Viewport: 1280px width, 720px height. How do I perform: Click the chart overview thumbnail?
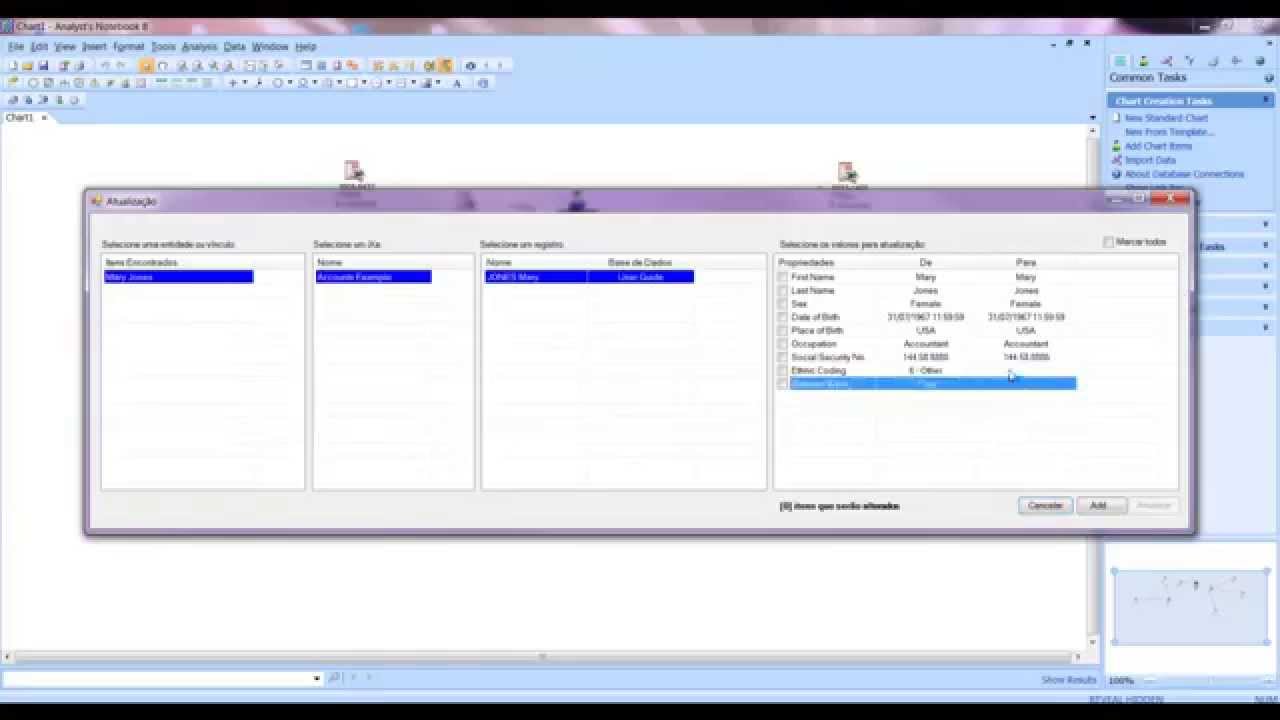click(x=1190, y=607)
